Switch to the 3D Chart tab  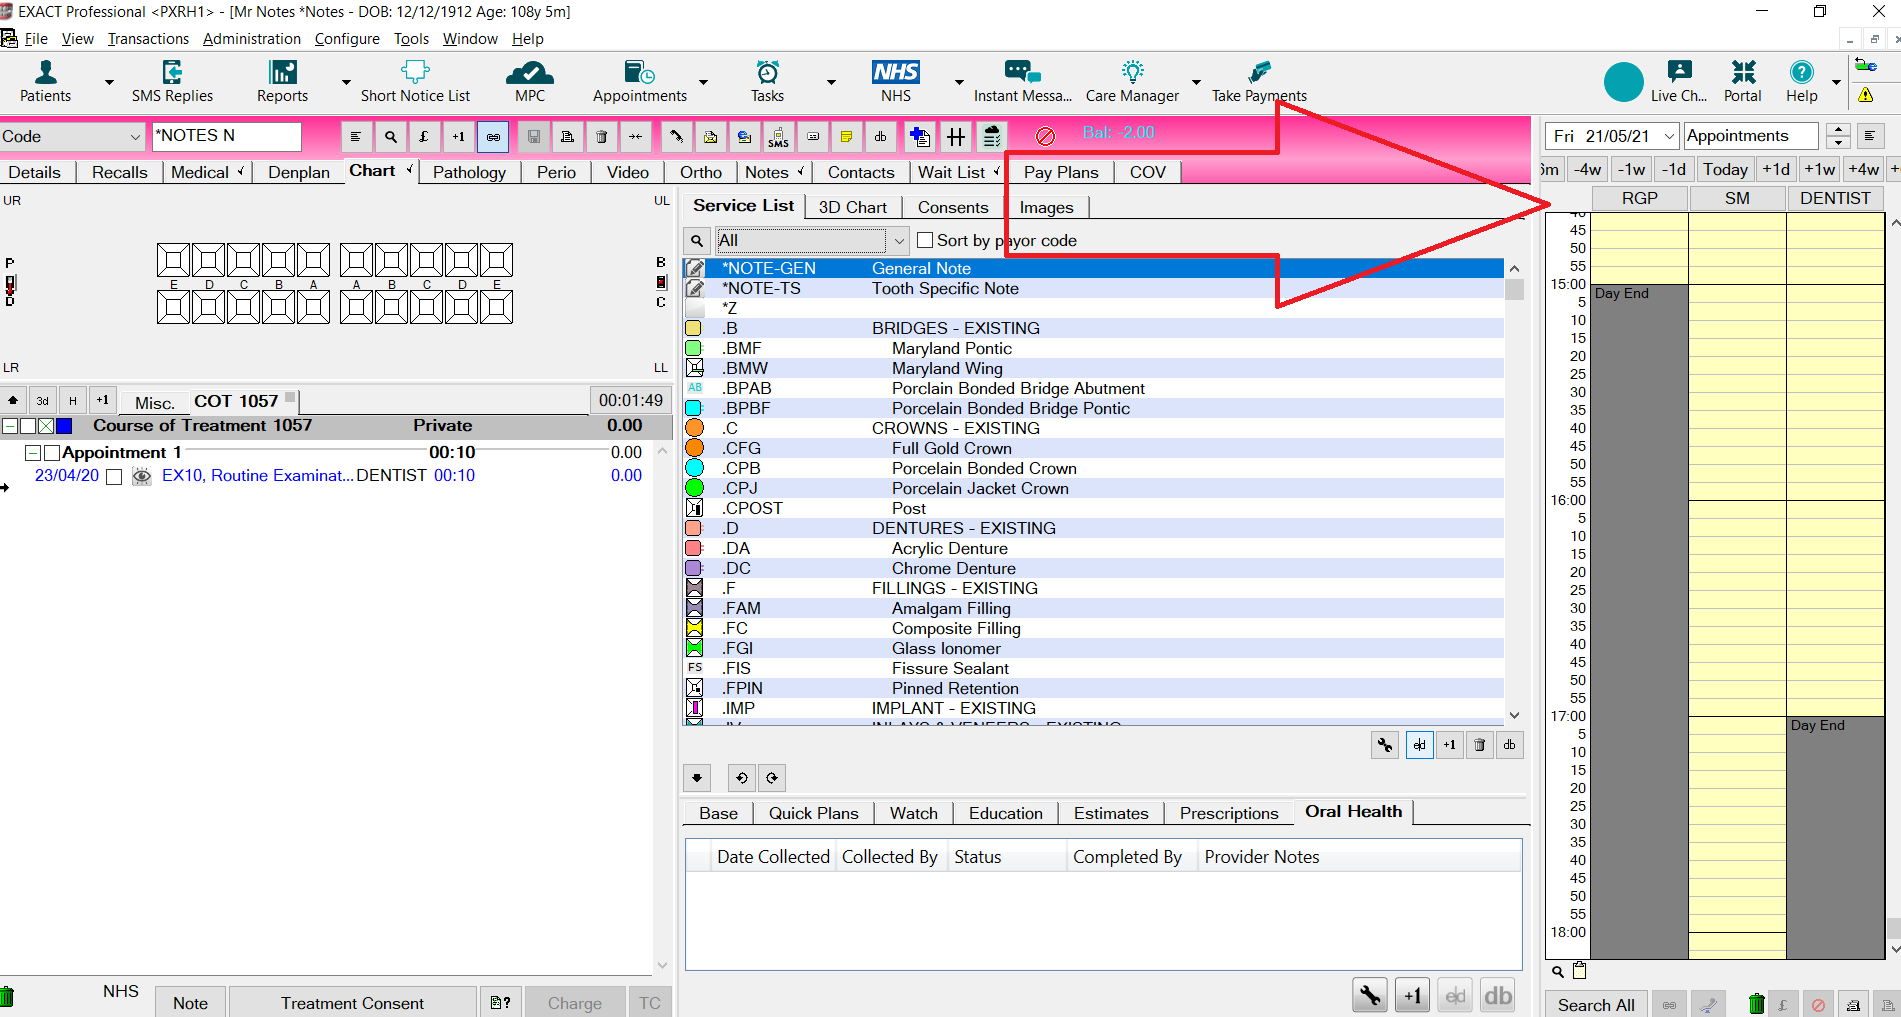pos(852,207)
